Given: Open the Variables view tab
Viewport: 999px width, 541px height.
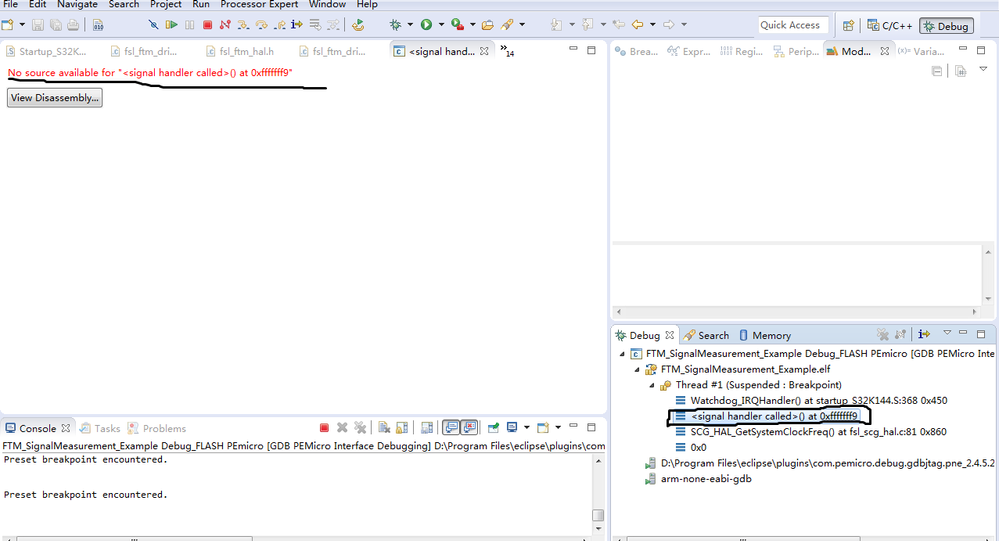Looking at the screenshot, I should click(x=921, y=52).
